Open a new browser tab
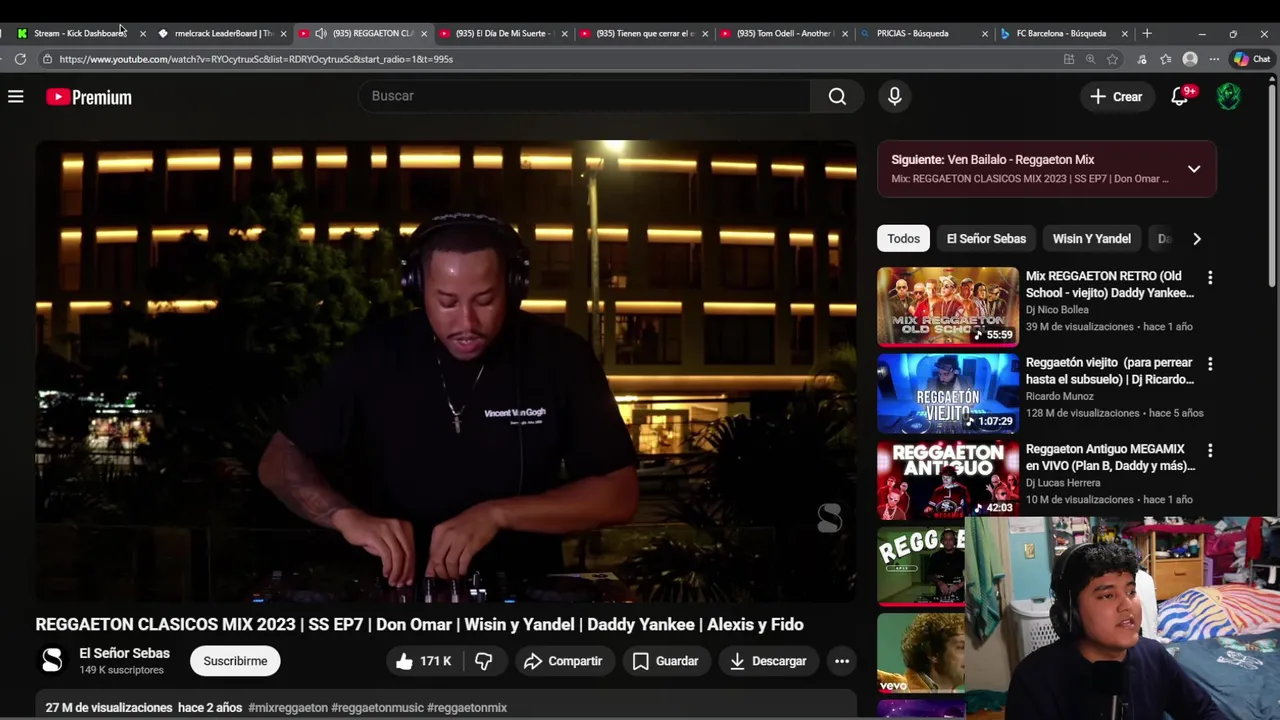 [1147, 33]
